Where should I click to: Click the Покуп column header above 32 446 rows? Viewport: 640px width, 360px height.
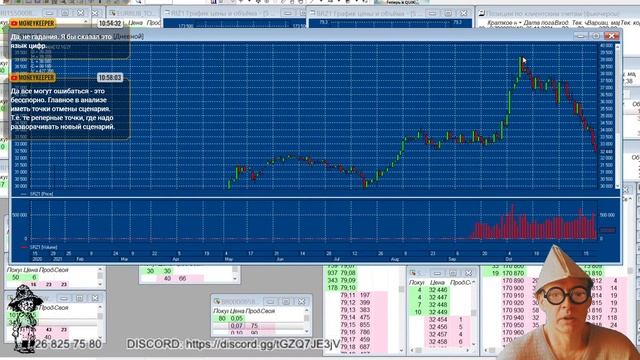(x=417, y=282)
